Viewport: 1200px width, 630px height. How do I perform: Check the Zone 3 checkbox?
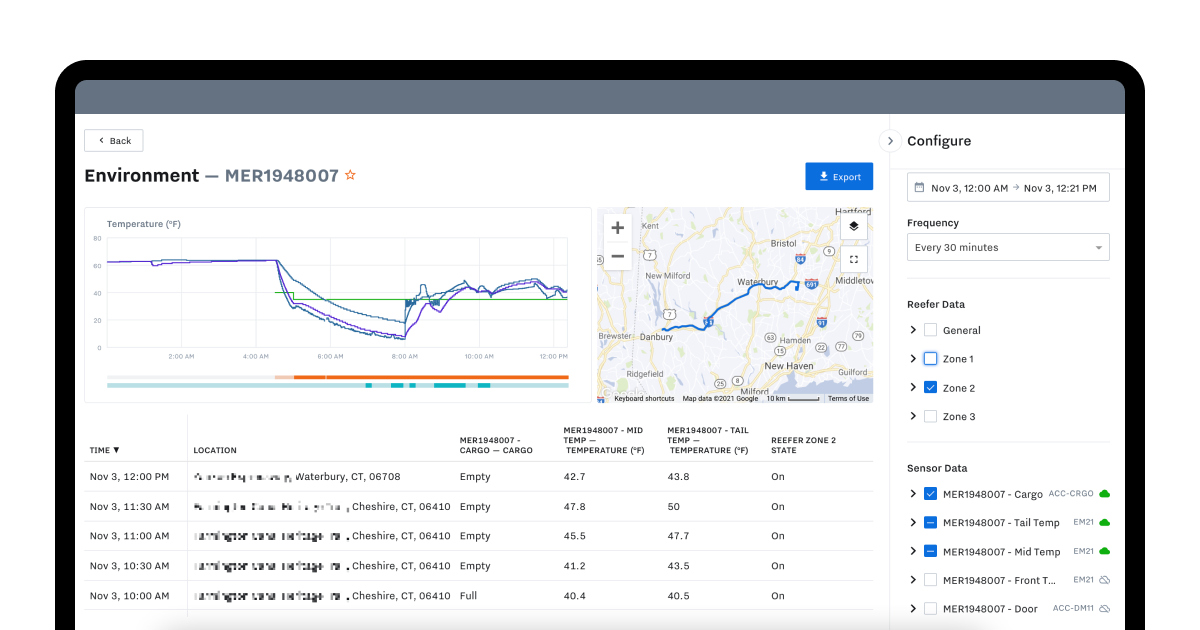[x=930, y=416]
